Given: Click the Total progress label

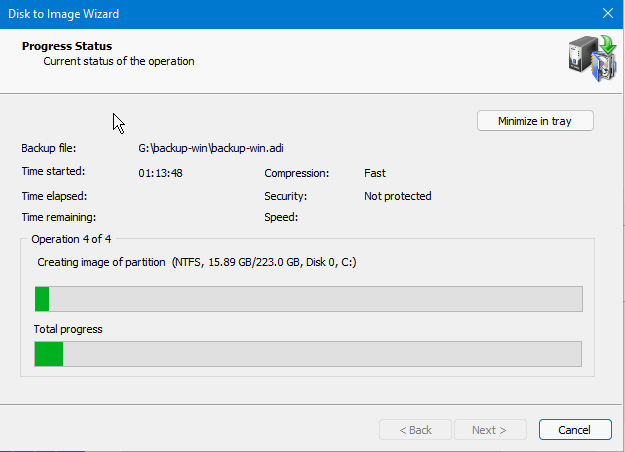Looking at the screenshot, I should click(x=68, y=329).
